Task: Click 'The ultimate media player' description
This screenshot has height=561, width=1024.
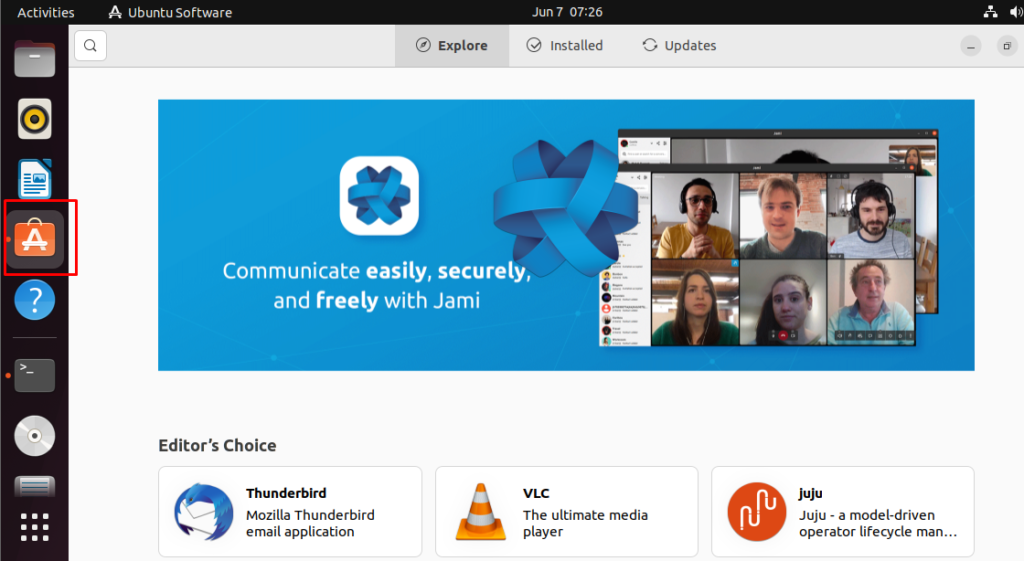Action: (585, 523)
